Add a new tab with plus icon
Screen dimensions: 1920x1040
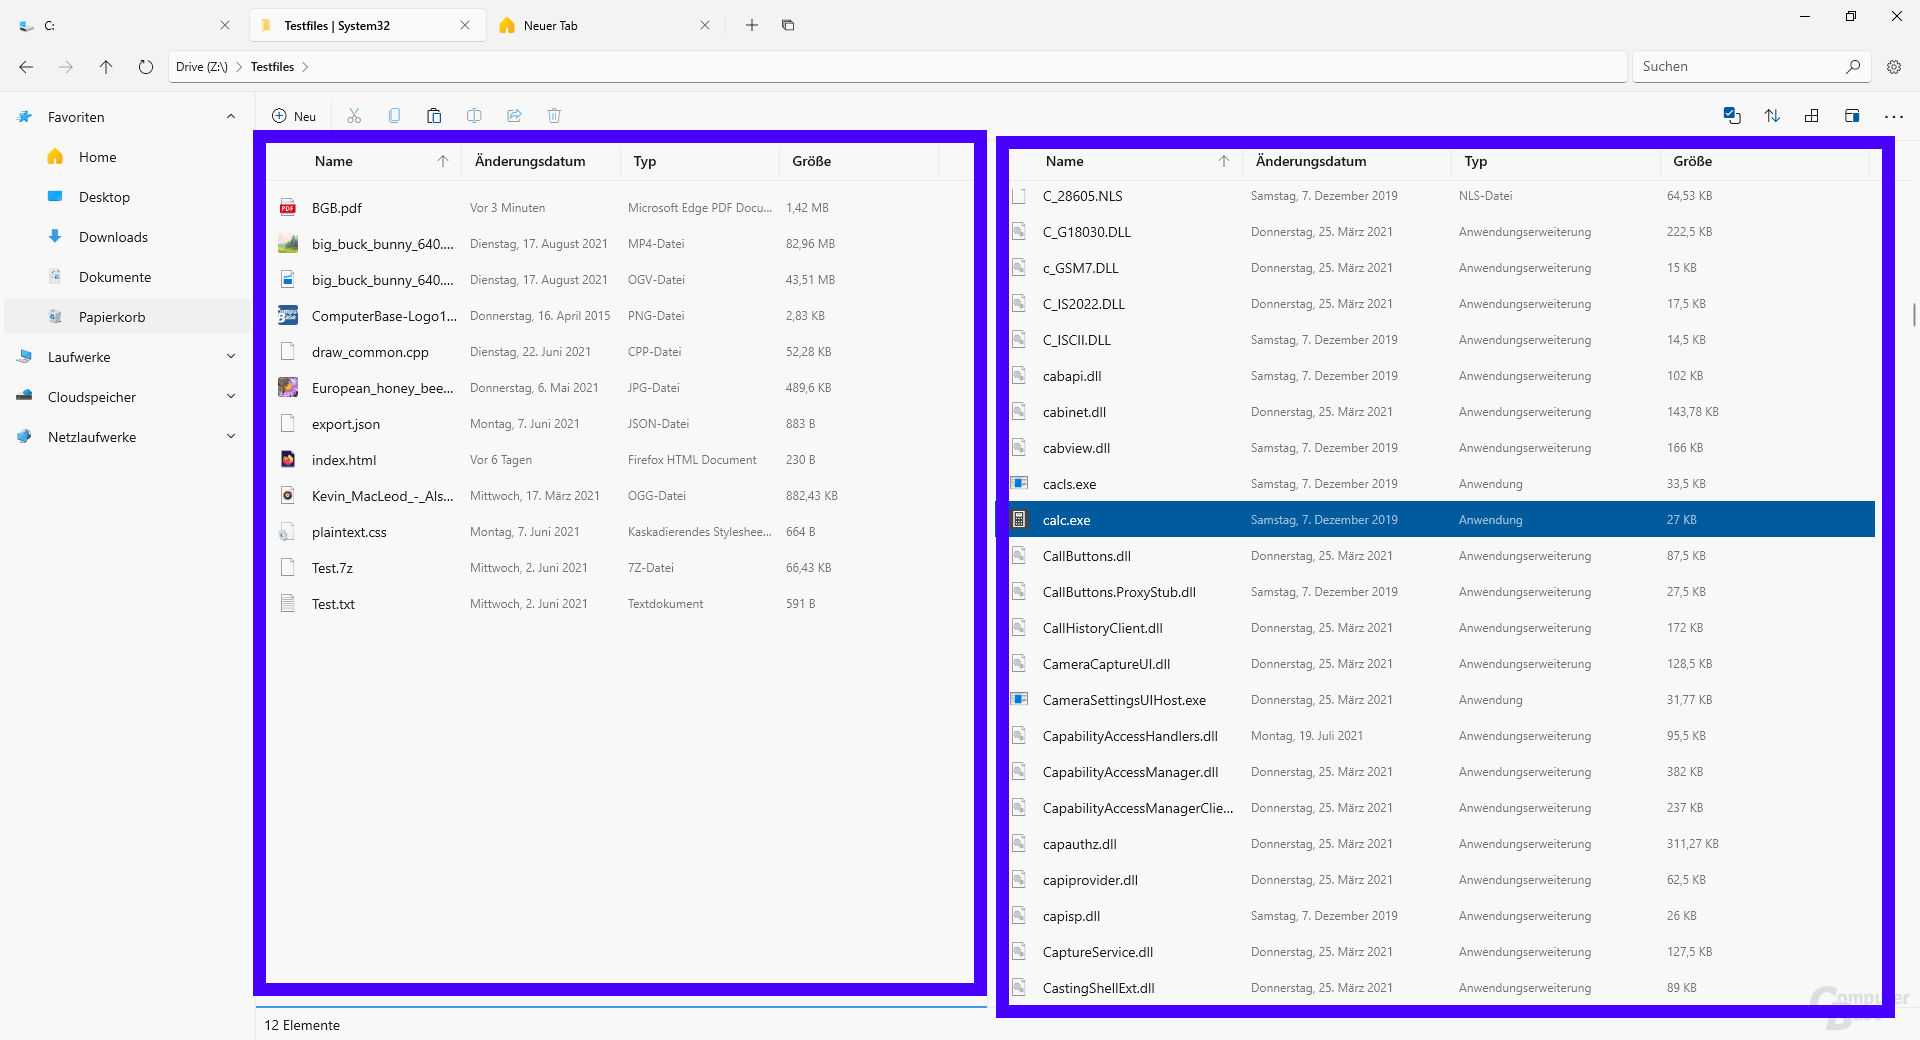coord(752,25)
